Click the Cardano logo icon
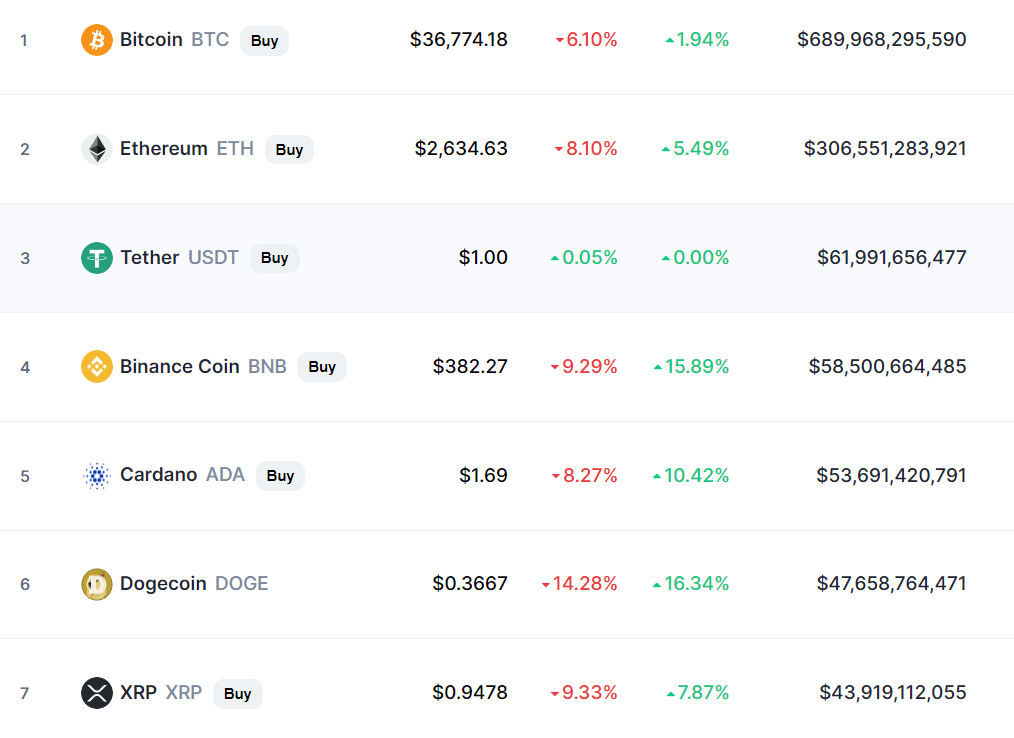Viewport: 1014px width, 738px height. (x=97, y=476)
